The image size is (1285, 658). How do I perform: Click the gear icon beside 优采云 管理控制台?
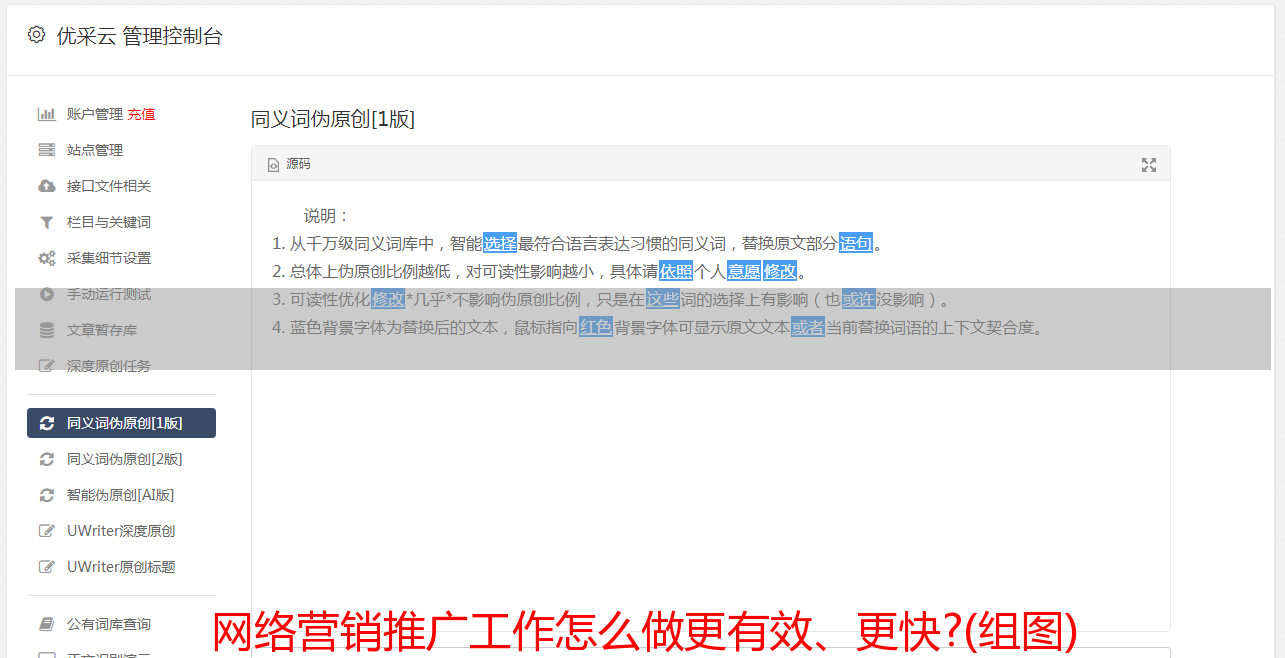37,35
